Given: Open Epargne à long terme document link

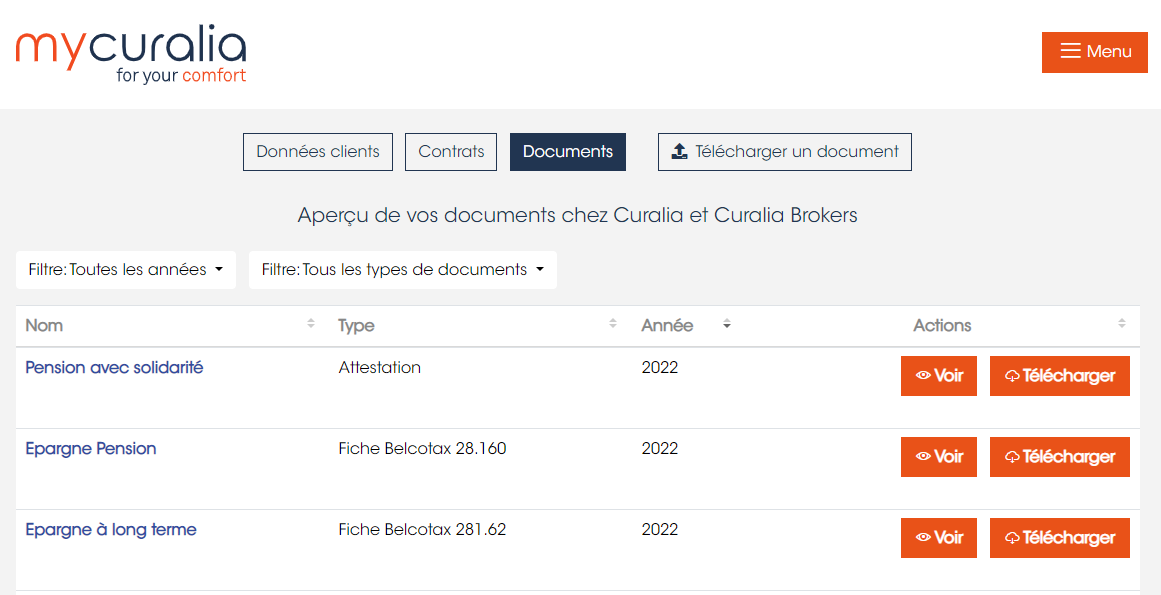Looking at the screenshot, I should click(111, 530).
